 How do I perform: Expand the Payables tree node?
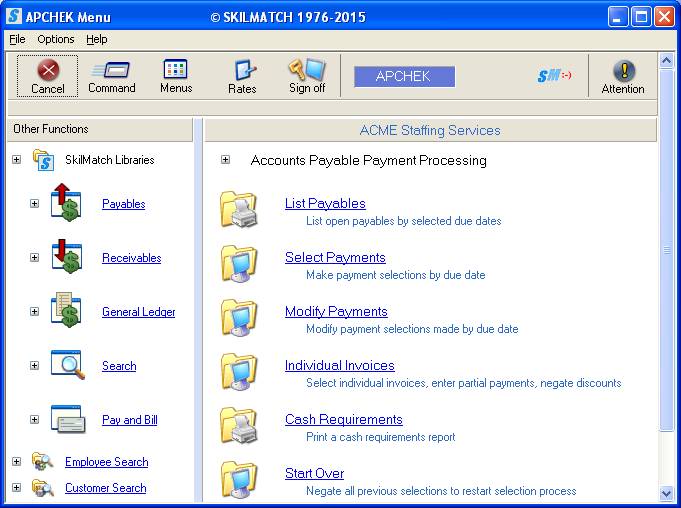pyautogui.click(x=34, y=203)
